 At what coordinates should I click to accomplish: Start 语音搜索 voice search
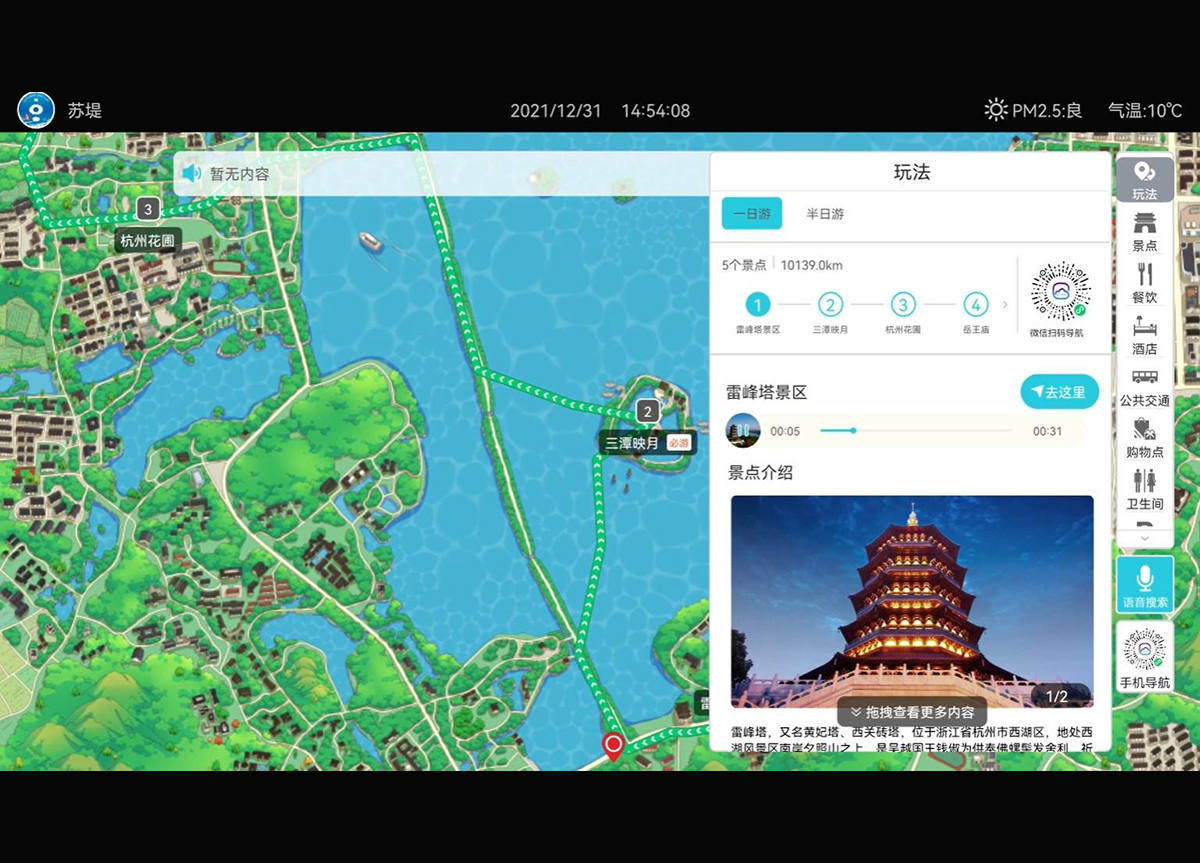[x=1144, y=584]
